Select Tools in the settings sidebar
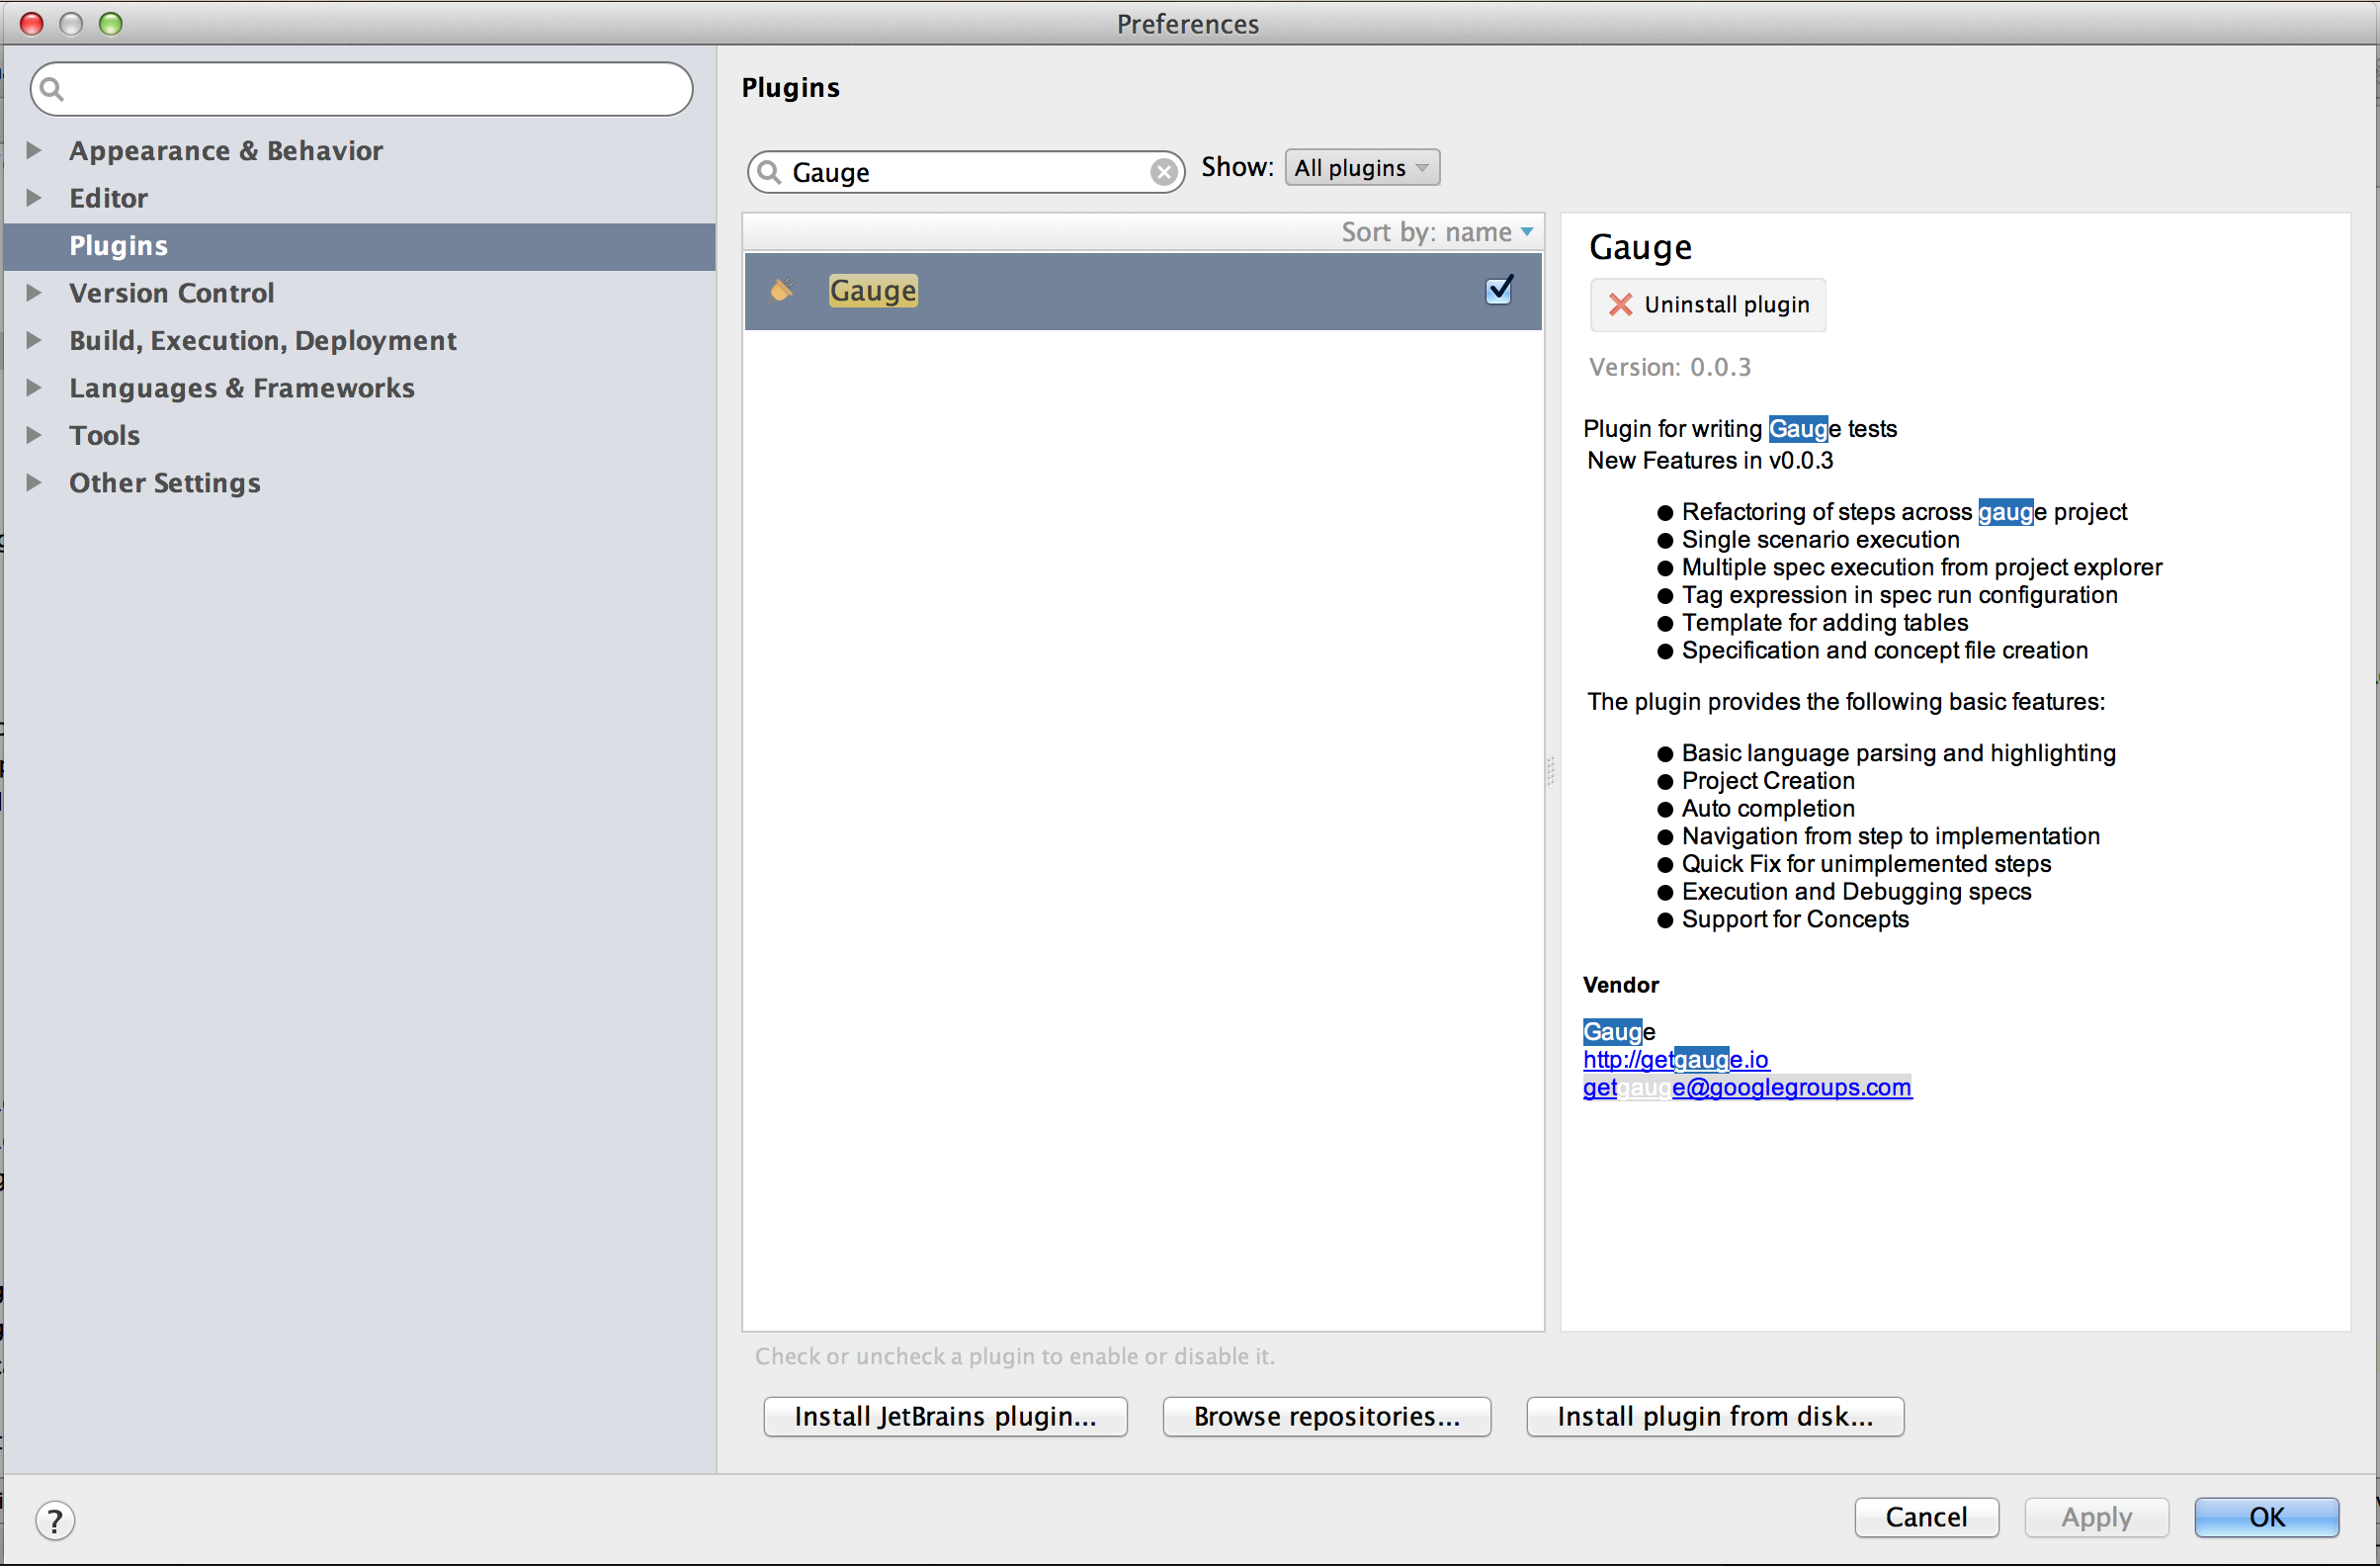2380x1566 pixels. tap(104, 436)
